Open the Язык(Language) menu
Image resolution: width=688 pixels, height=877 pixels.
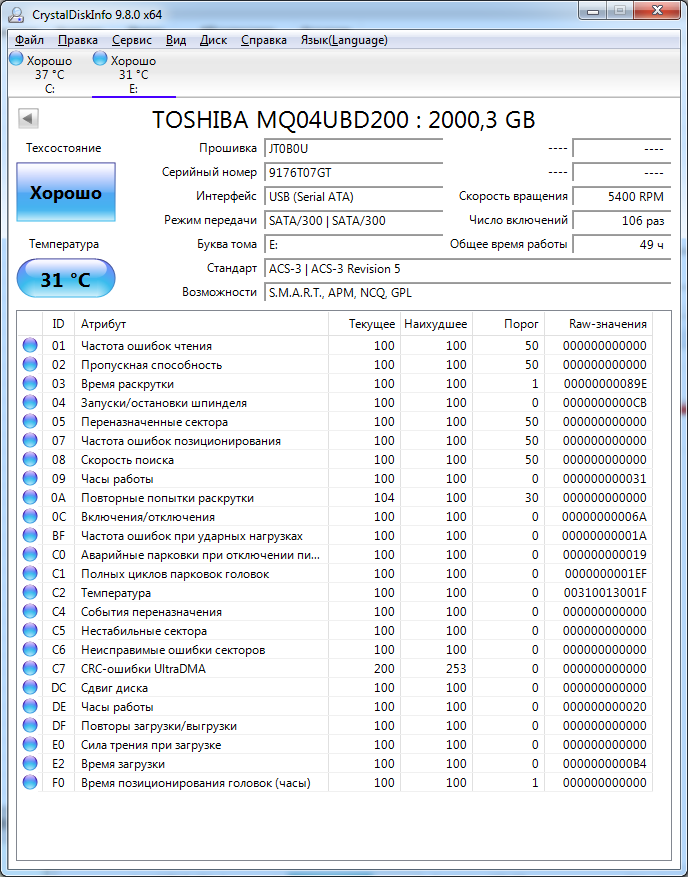(344, 40)
